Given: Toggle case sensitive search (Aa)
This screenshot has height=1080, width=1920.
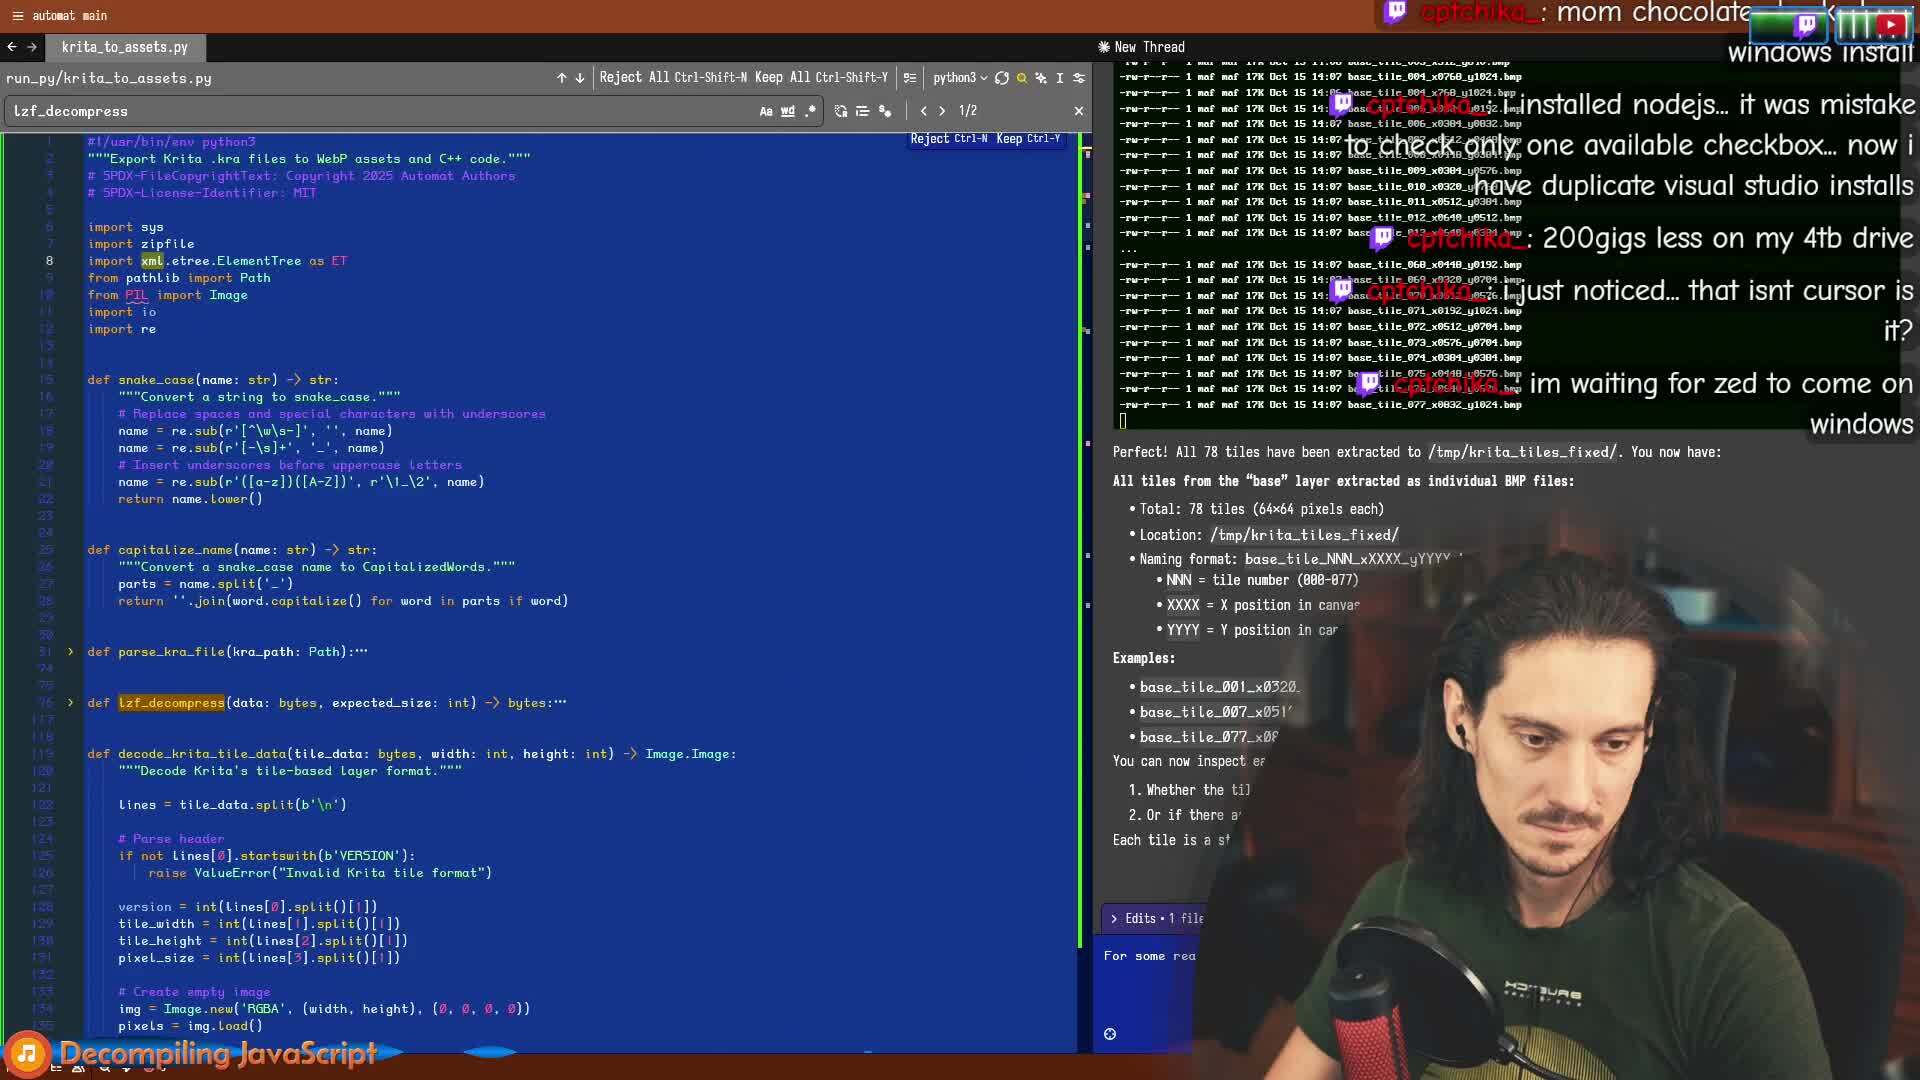Looking at the screenshot, I should tap(766, 111).
